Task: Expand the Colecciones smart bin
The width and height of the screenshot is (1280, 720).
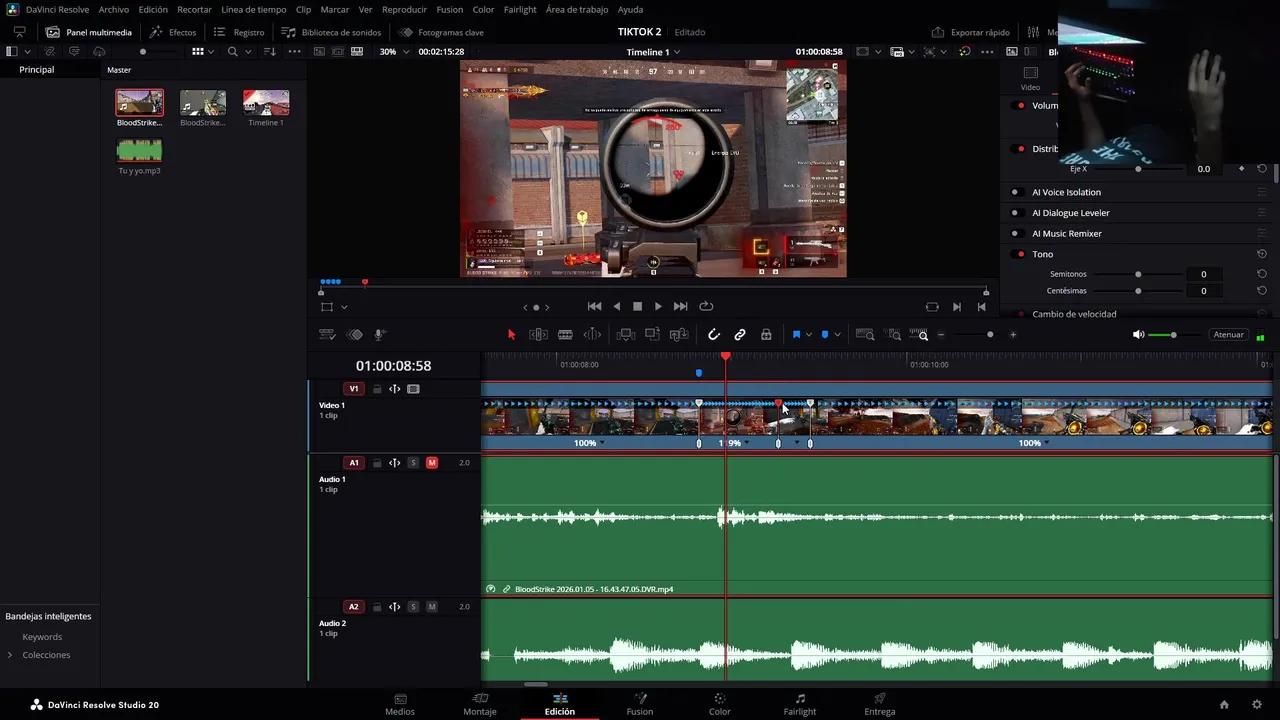Action: (x=10, y=655)
